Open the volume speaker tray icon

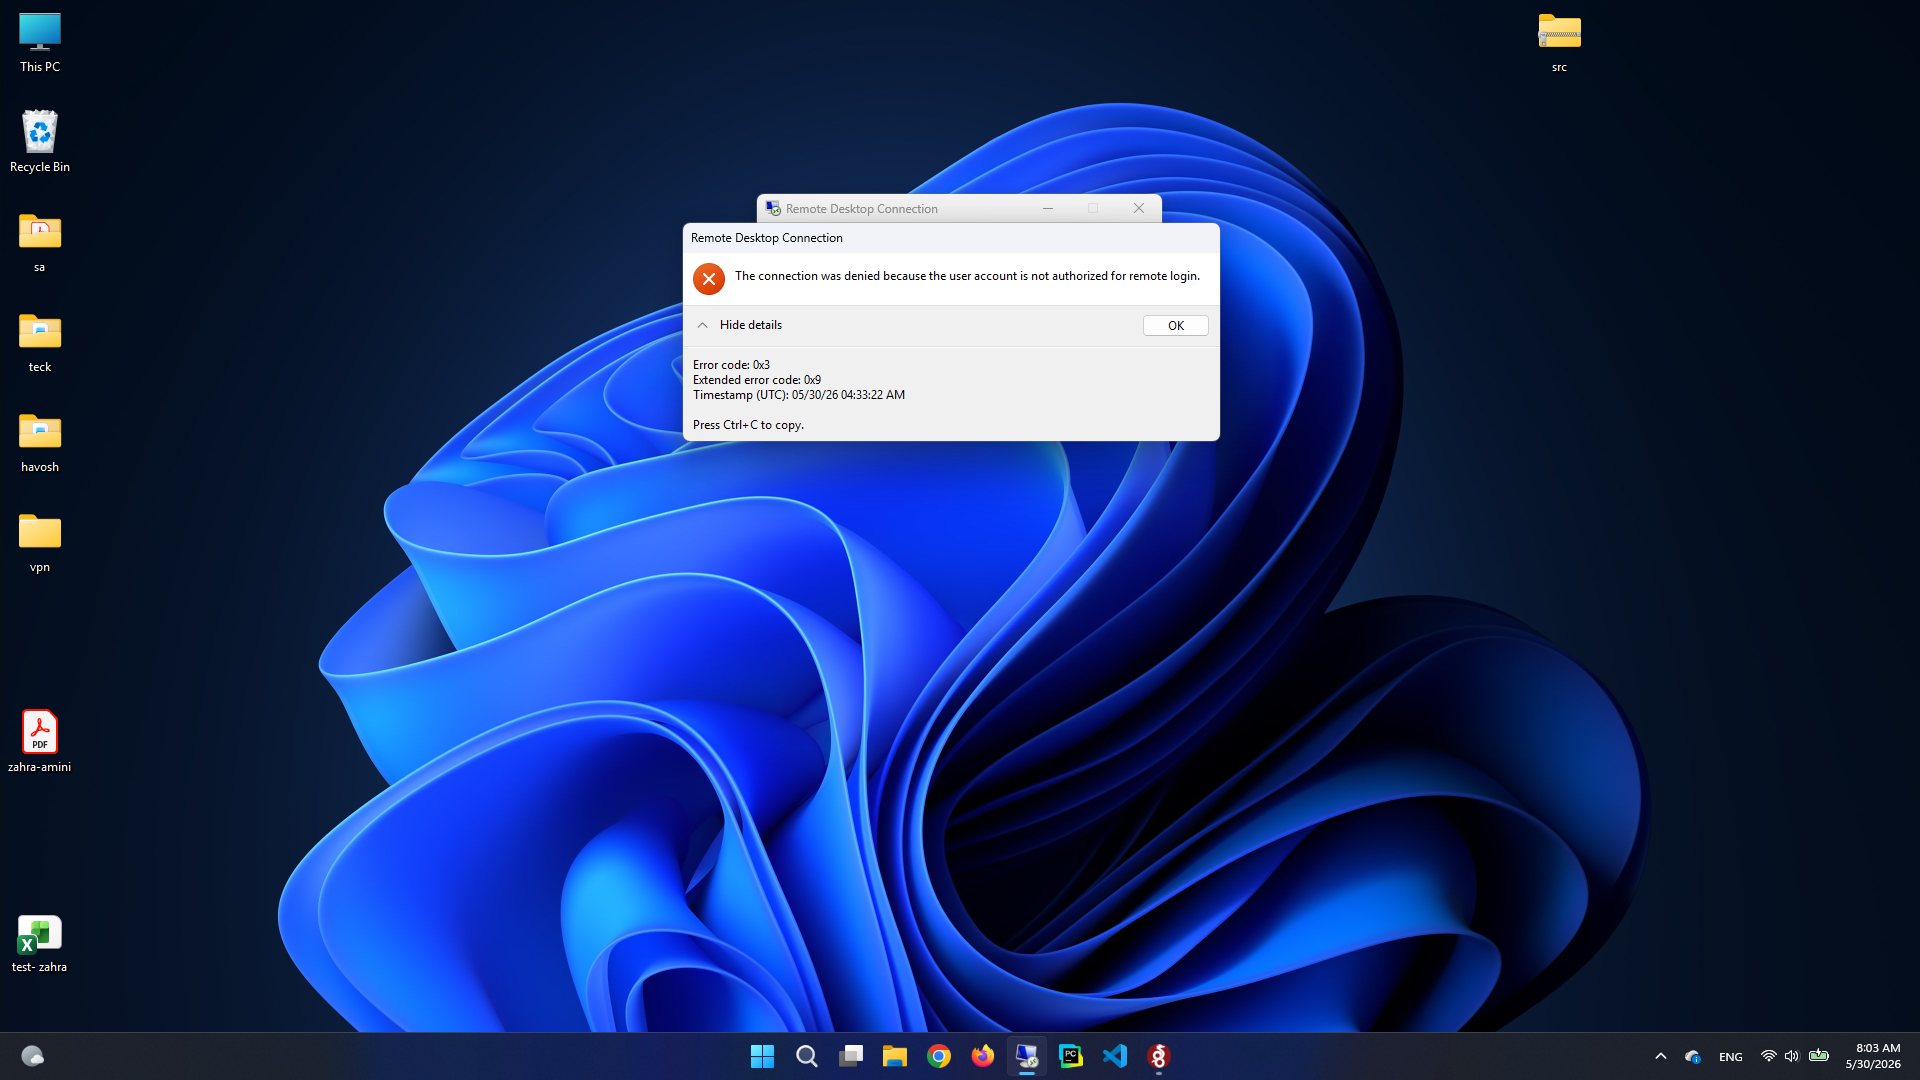click(x=1792, y=1056)
